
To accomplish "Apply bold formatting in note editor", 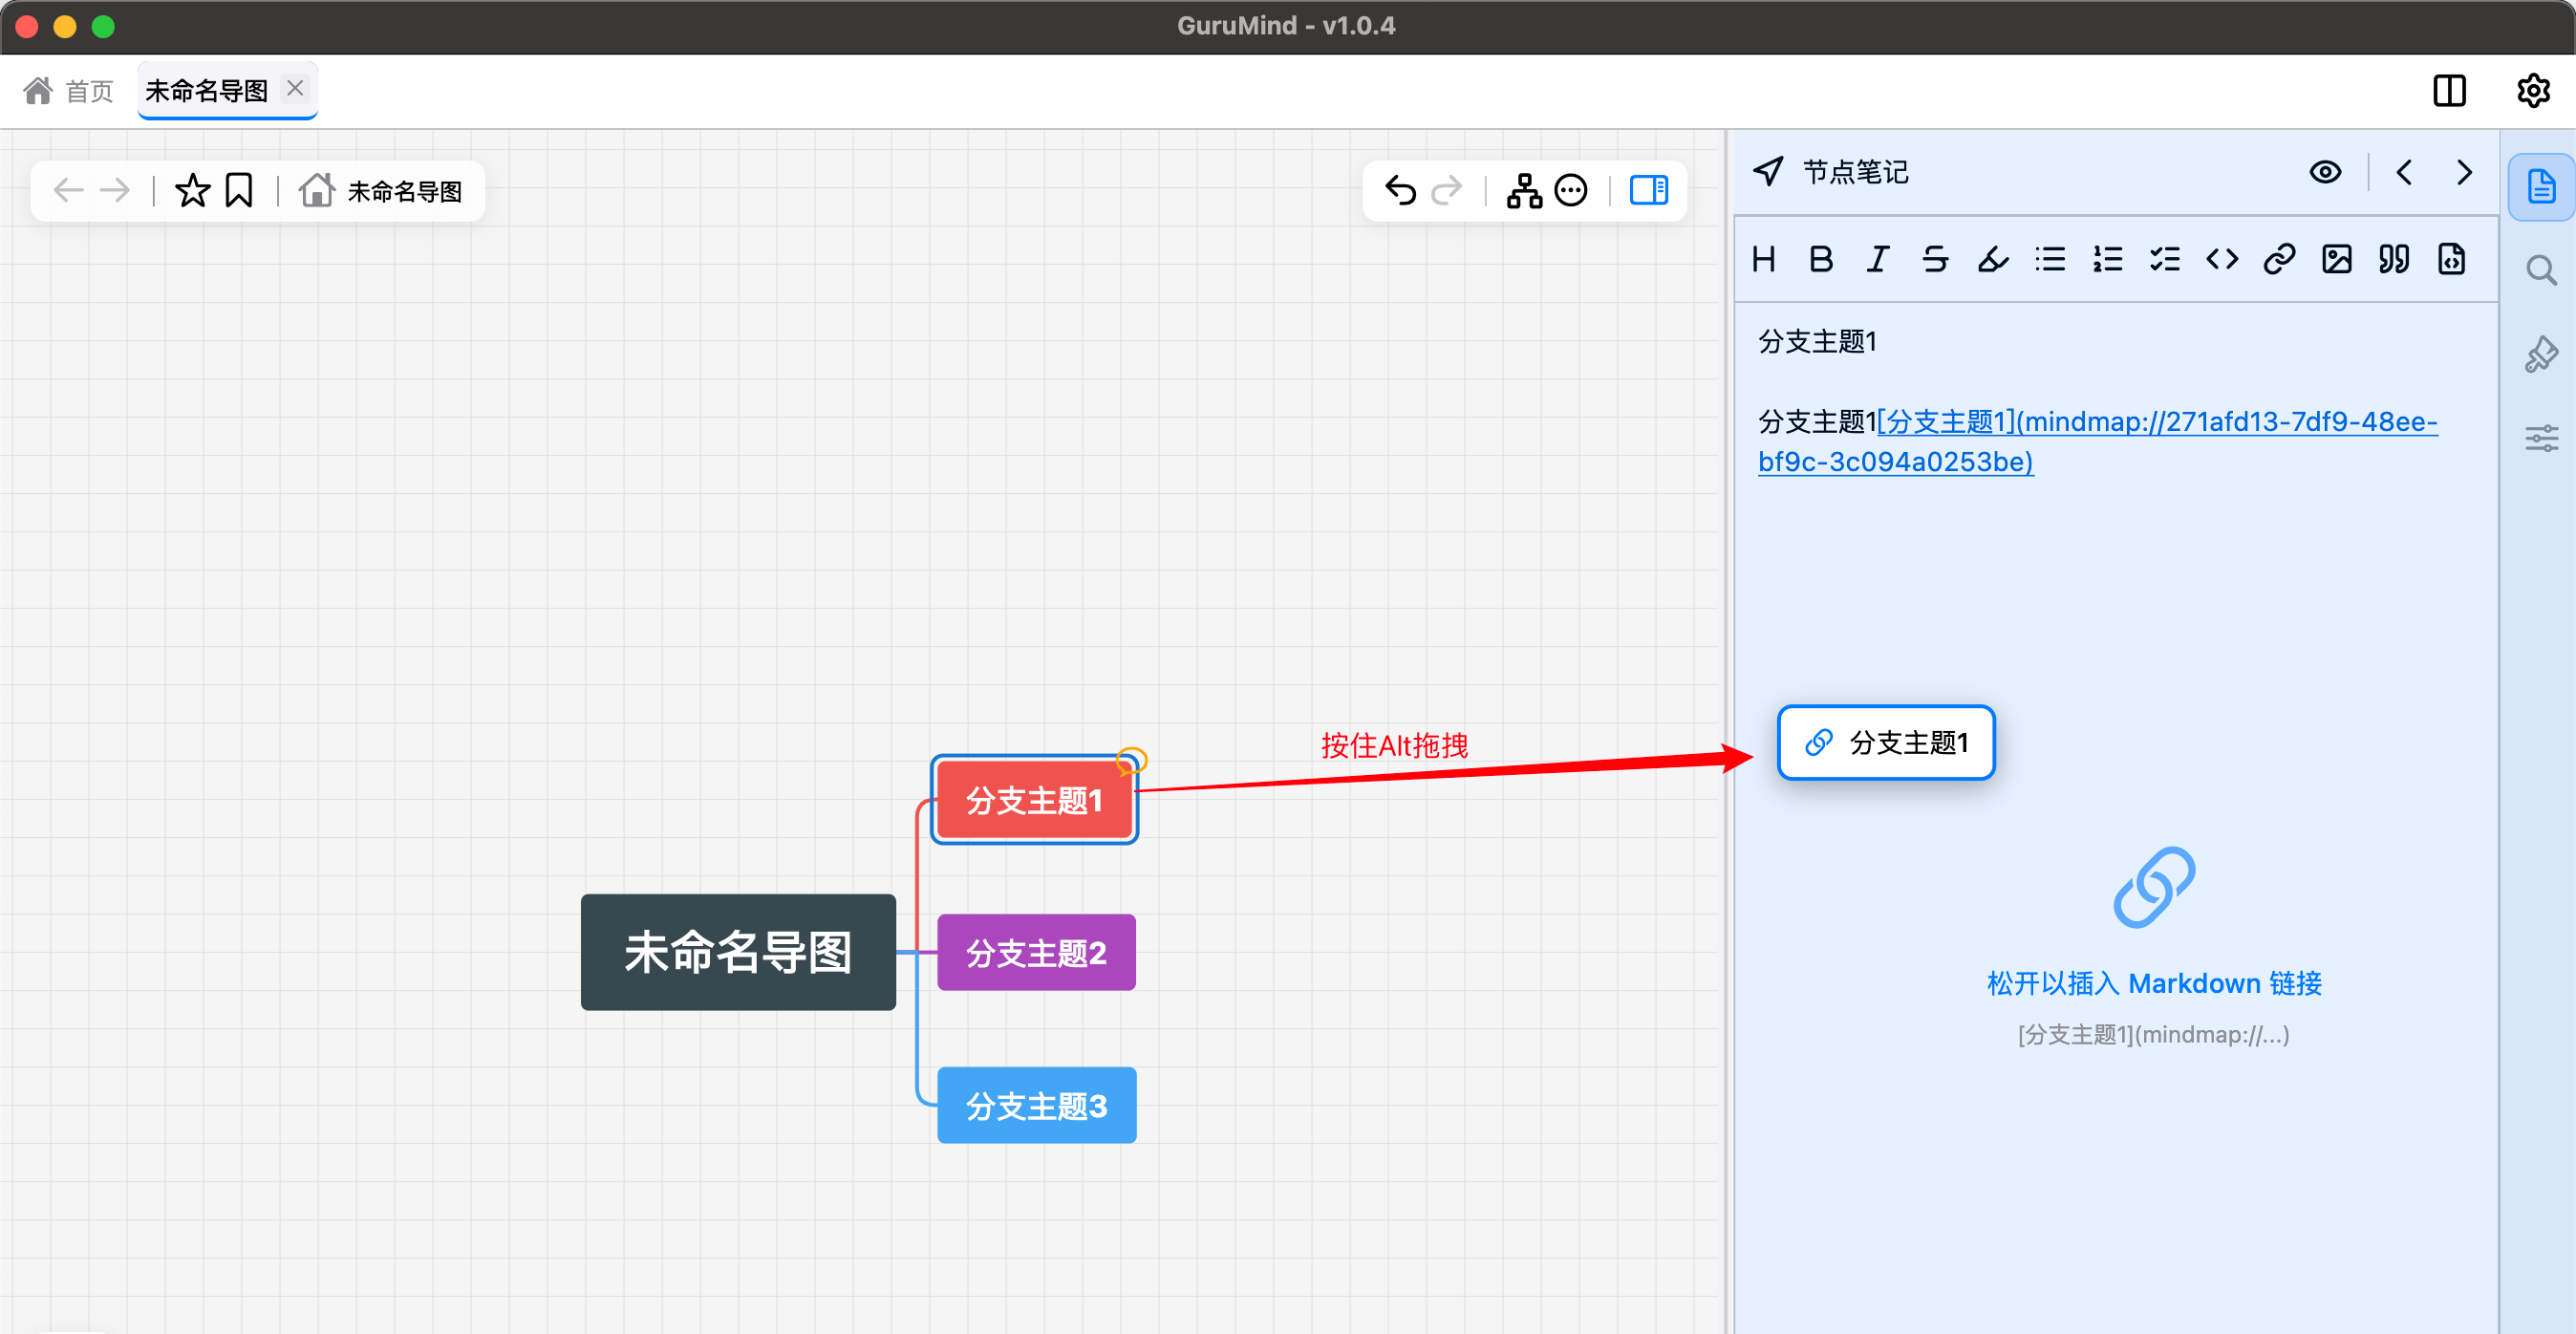I will coord(1821,260).
